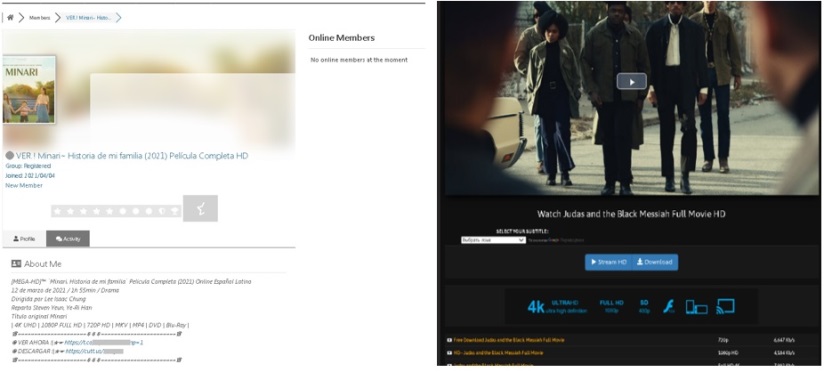Click the Flash player icon

pyautogui.click(x=668, y=307)
